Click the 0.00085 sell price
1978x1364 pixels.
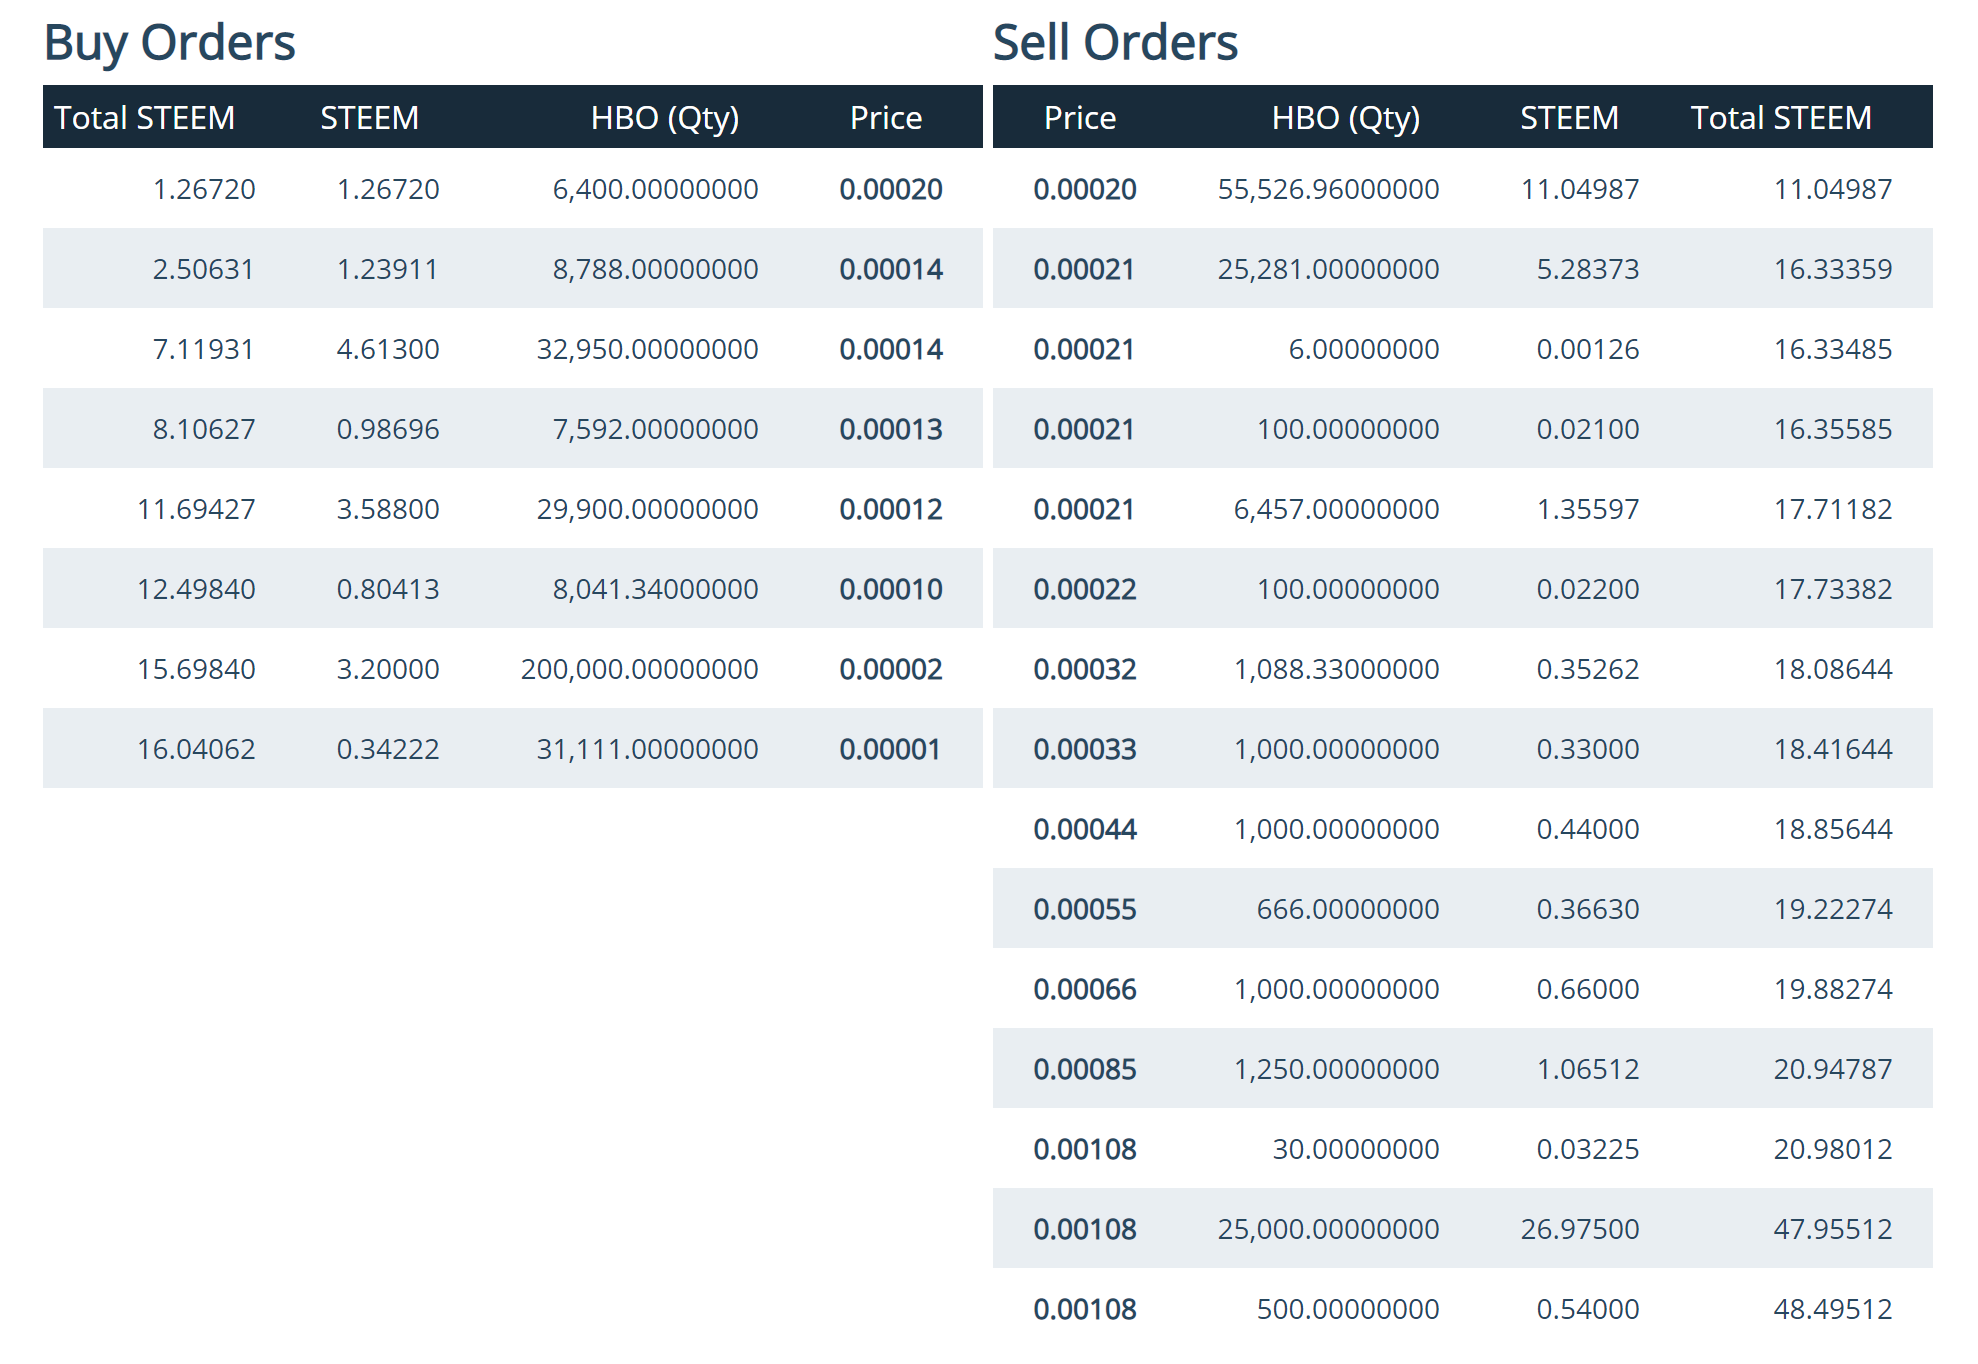[x=1084, y=1069]
